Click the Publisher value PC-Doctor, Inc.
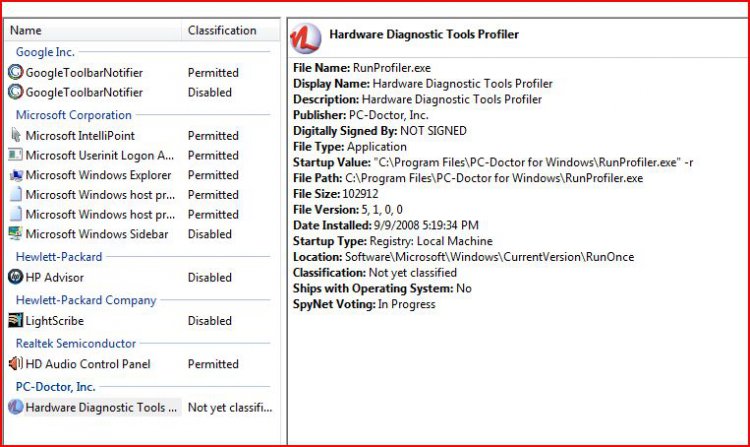This screenshot has height=447, width=750. (388, 115)
